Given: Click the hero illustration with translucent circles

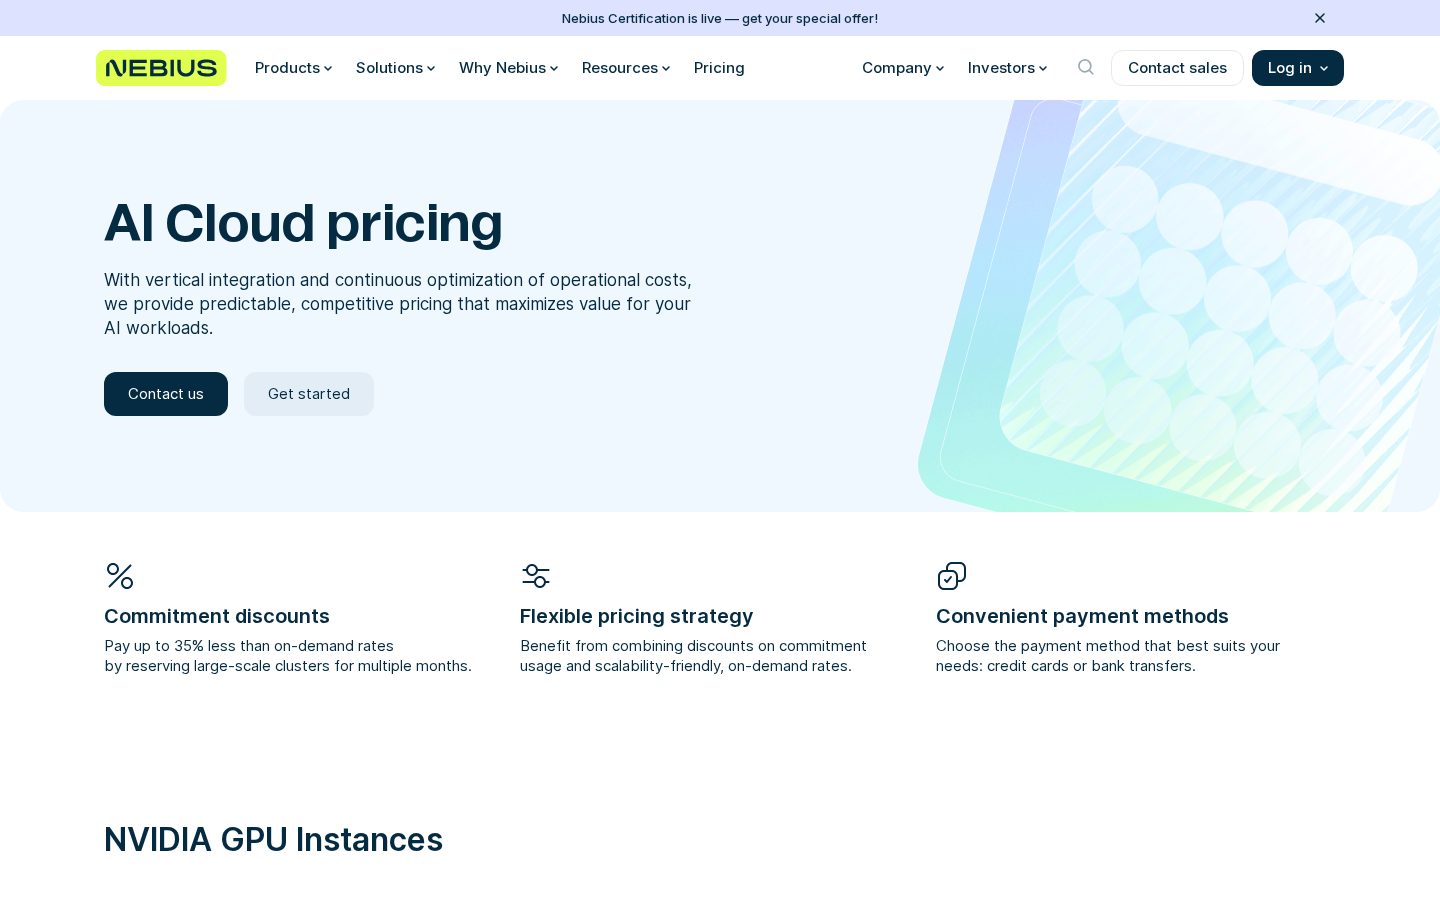Looking at the screenshot, I should [1180, 306].
